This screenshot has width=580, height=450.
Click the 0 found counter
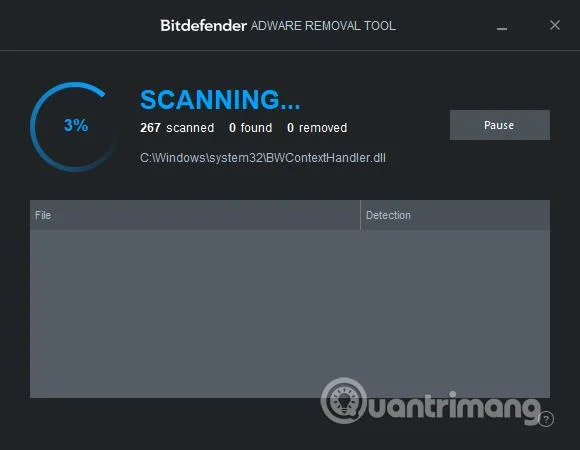click(250, 128)
